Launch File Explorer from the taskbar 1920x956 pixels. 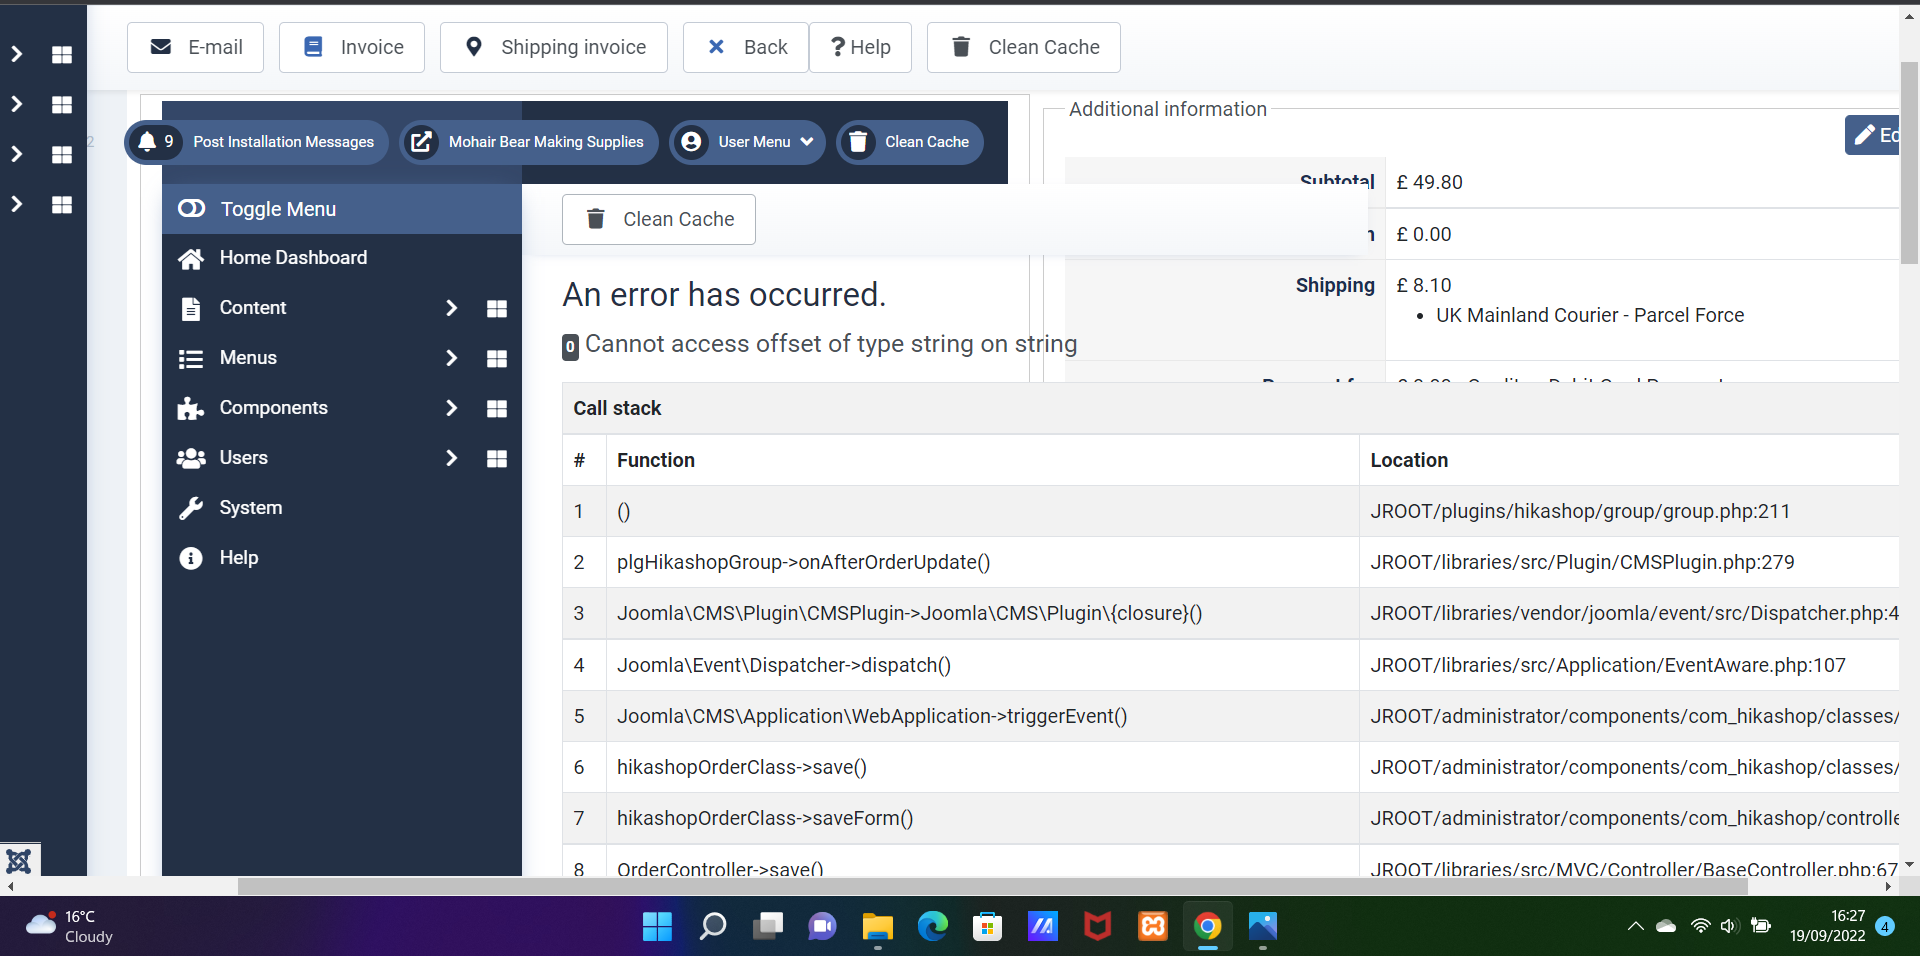(x=877, y=927)
